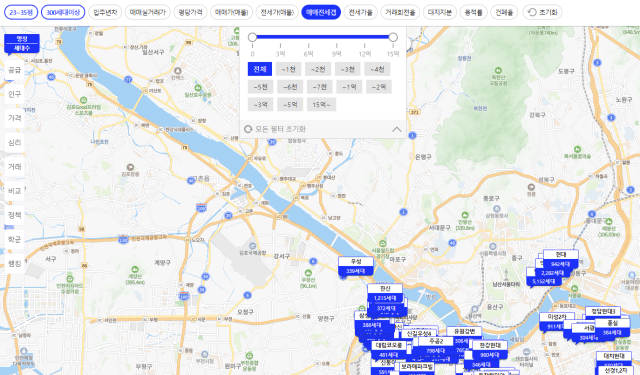Click the 유원강변 apartment marker

pyautogui.click(x=464, y=335)
